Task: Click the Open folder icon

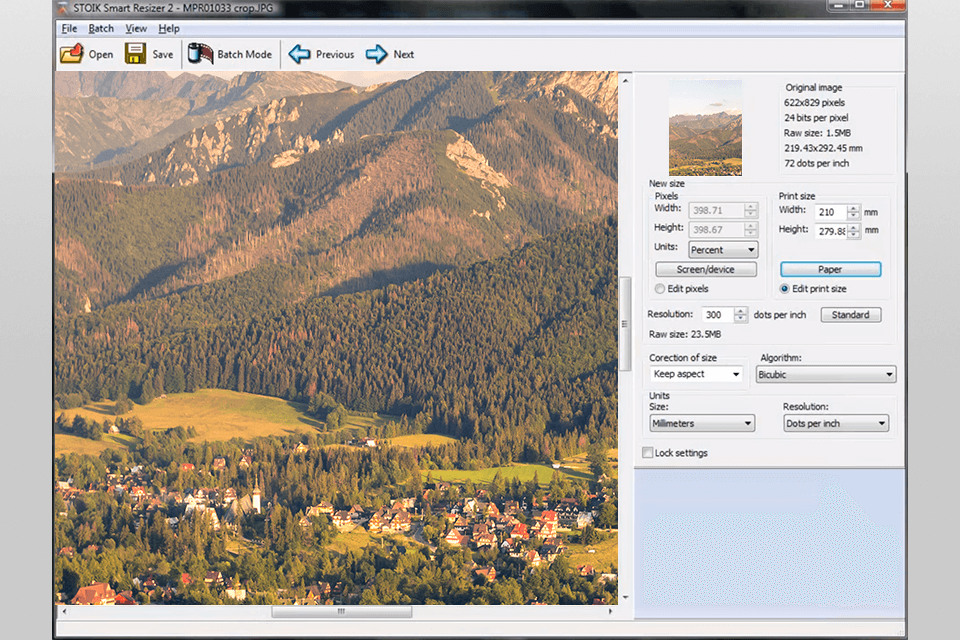Action: [72, 54]
